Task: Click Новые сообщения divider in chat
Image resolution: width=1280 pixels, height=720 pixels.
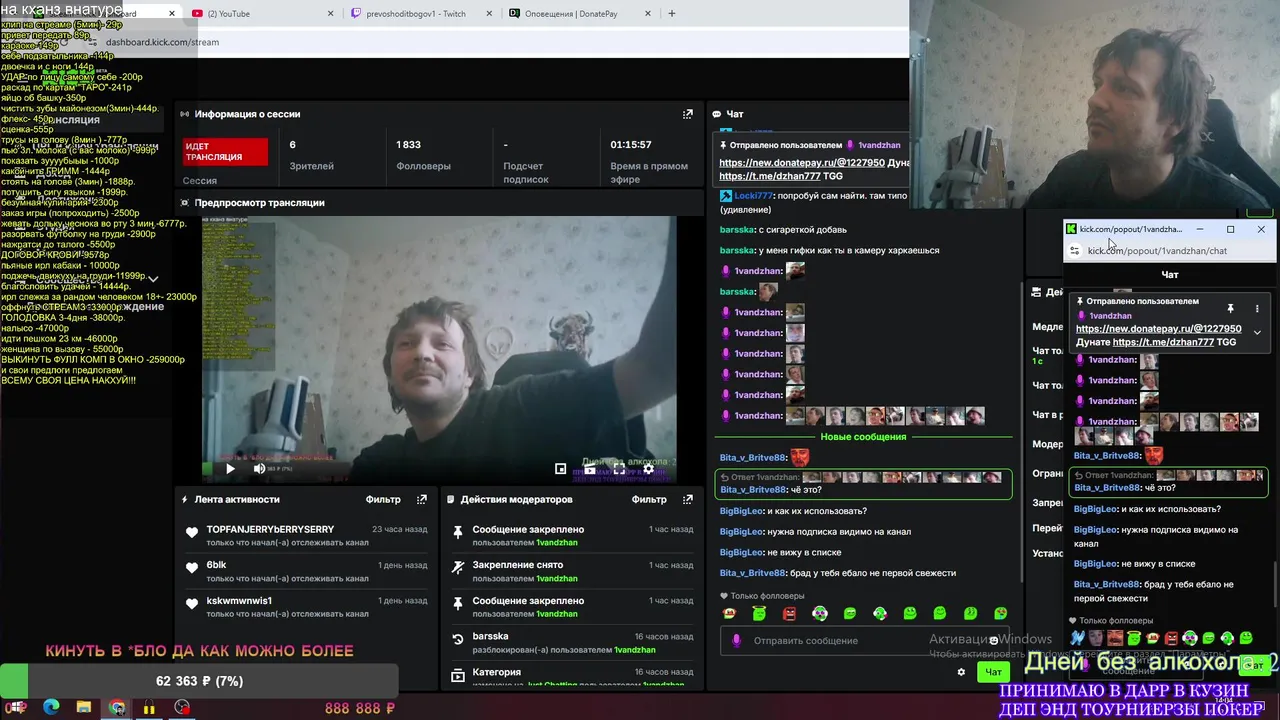Action: (x=863, y=437)
